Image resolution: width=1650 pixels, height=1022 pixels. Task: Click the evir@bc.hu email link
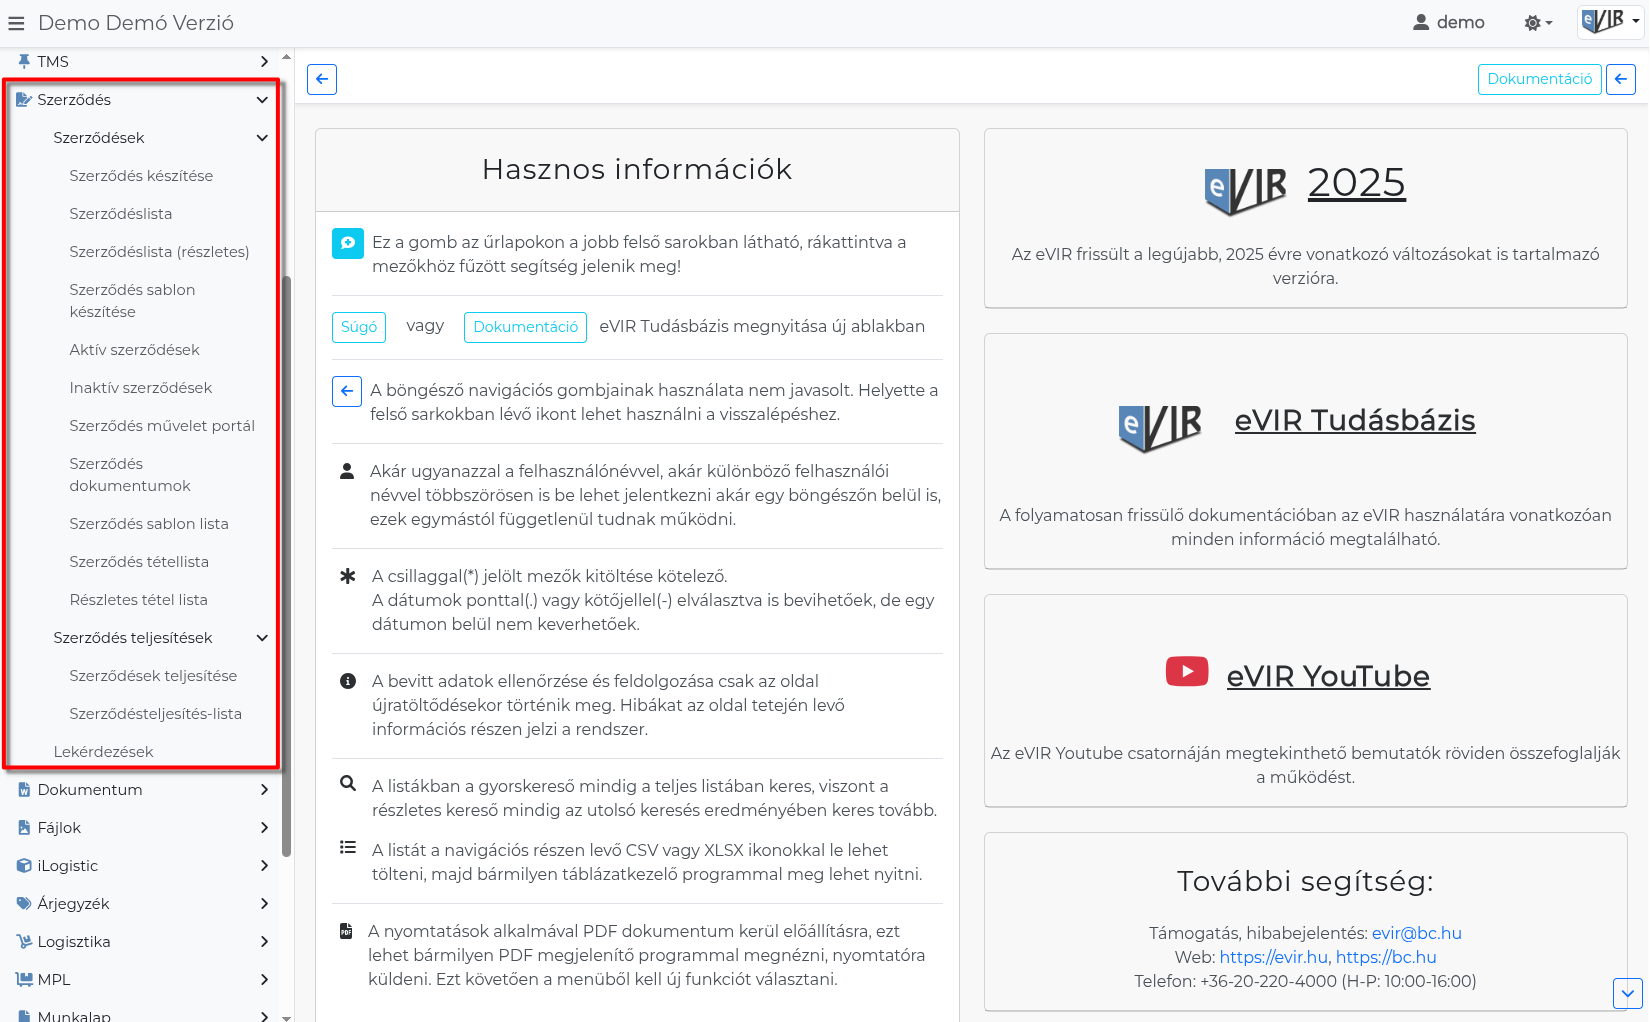(1416, 933)
